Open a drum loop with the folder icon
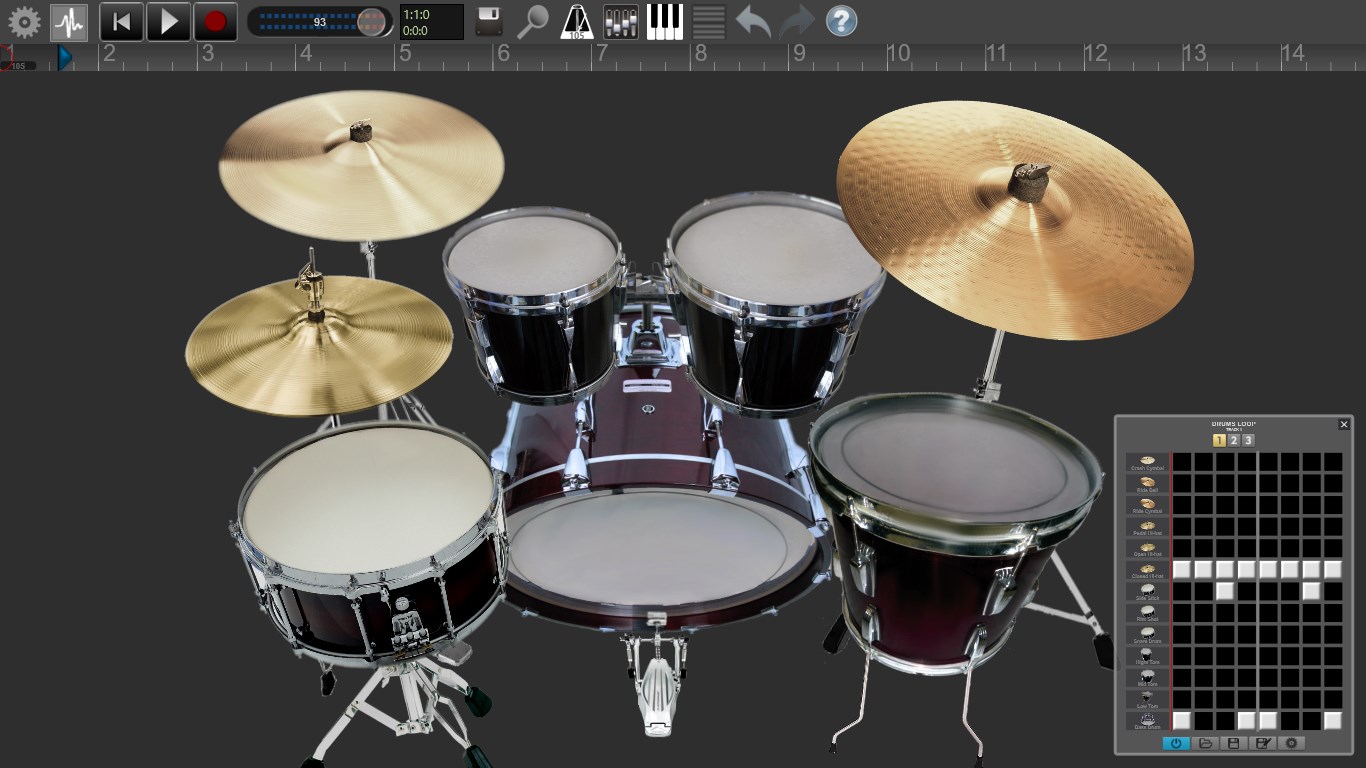The height and width of the screenshot is (768, 1366). [1206, 742]
